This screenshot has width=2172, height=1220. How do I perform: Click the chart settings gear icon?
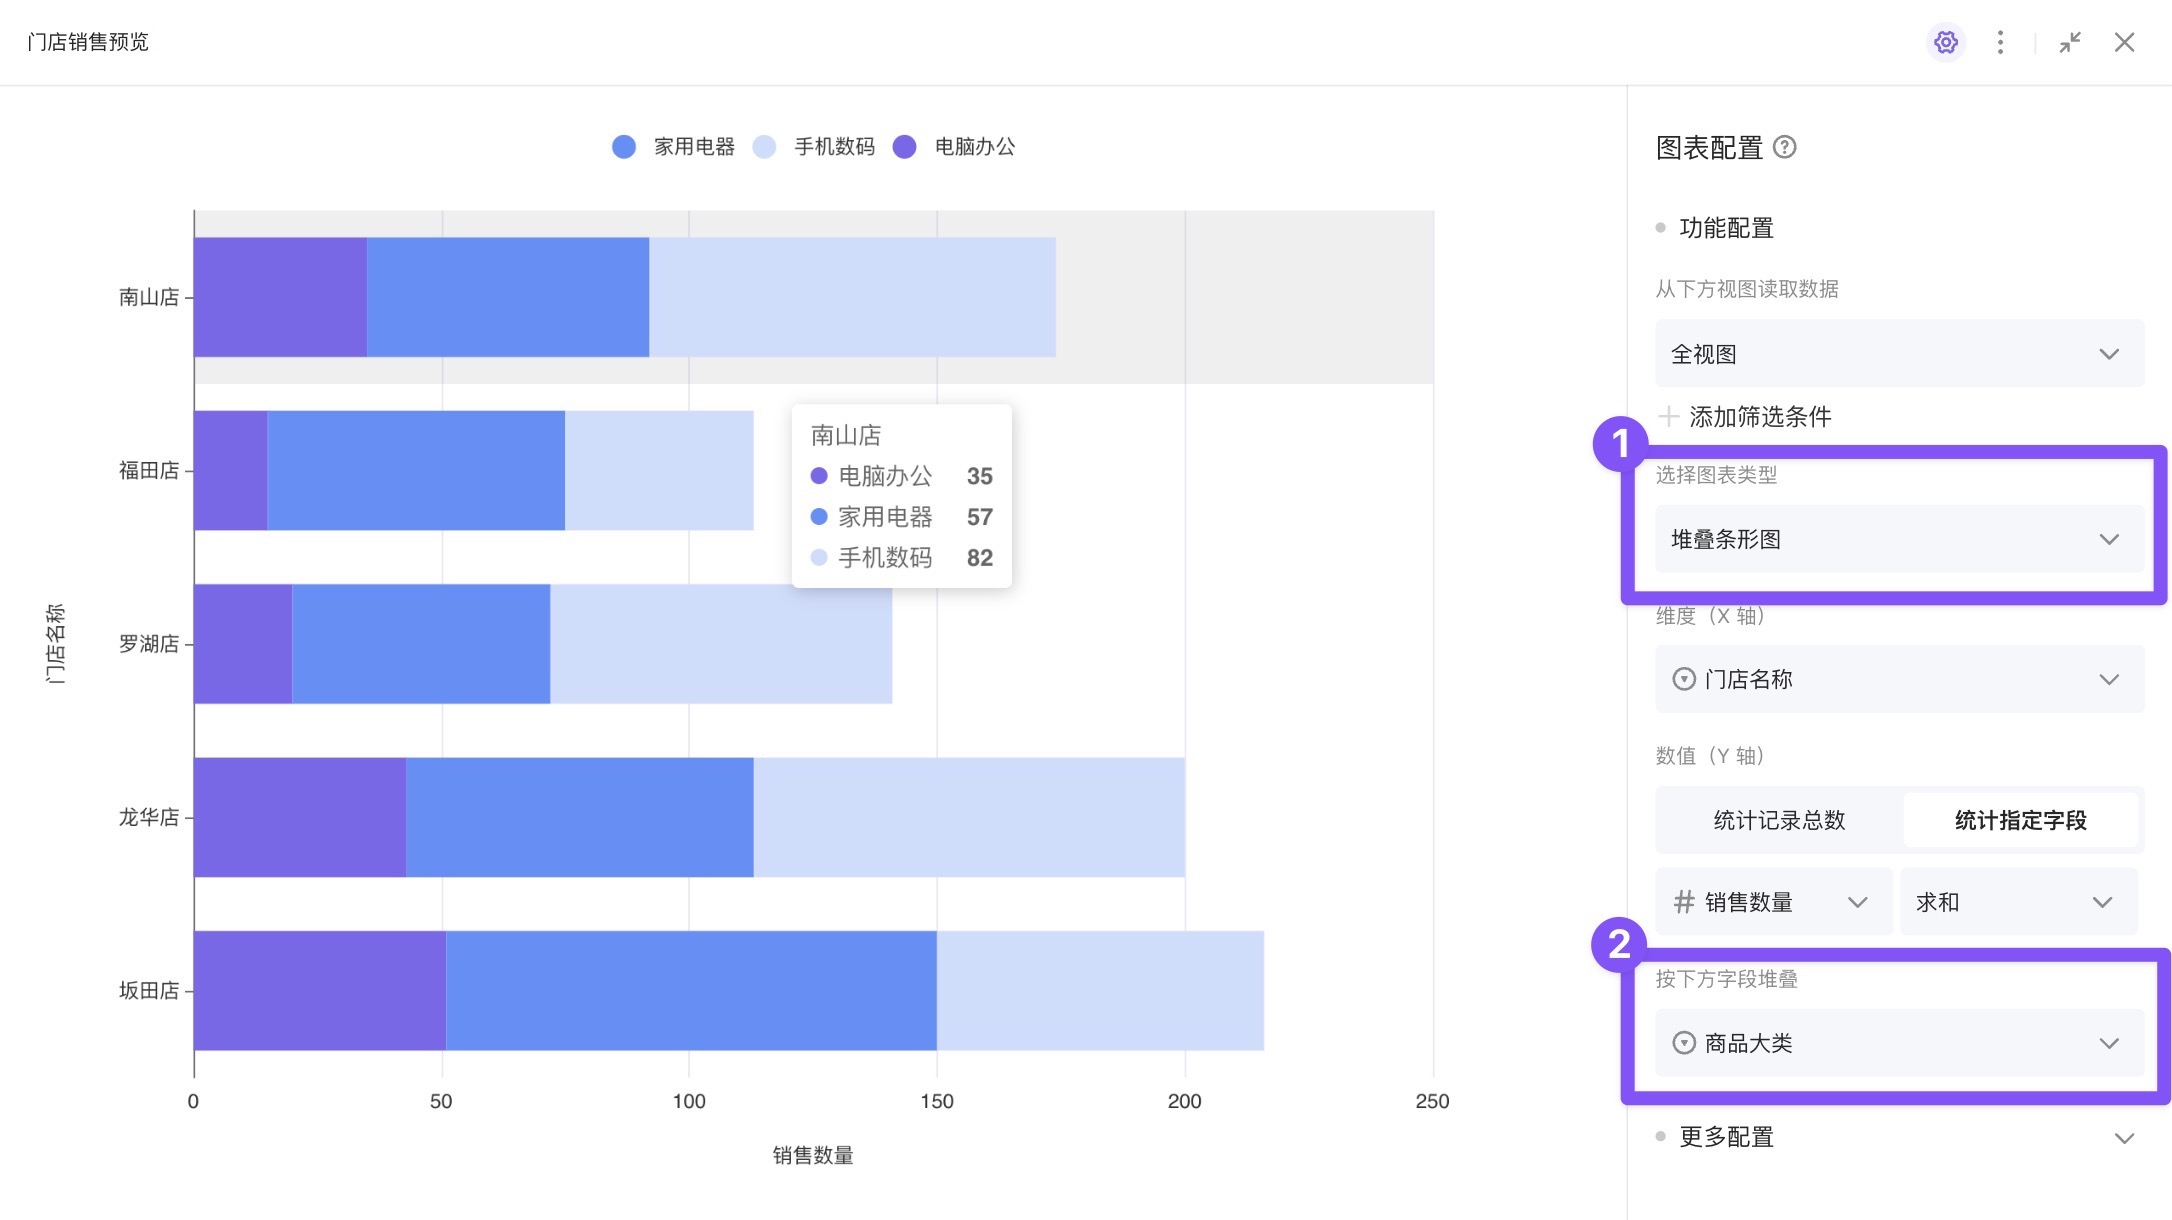[x=1945, y=42]
